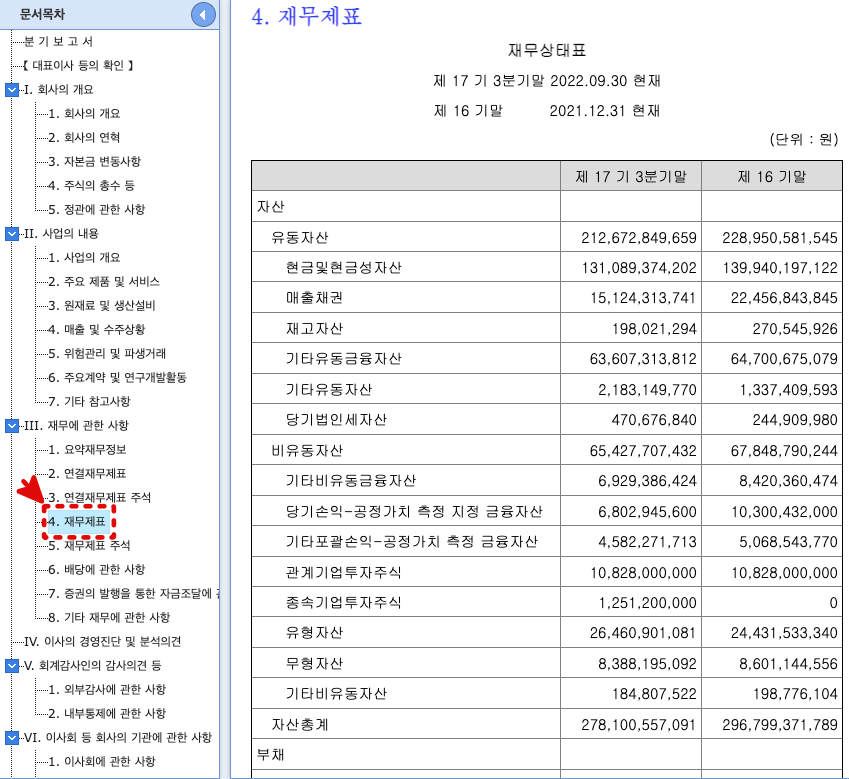This screenshot has width=849, height=779.
Task: Open 2. 연결재무제표 item
Action: (x=87, y=474)
